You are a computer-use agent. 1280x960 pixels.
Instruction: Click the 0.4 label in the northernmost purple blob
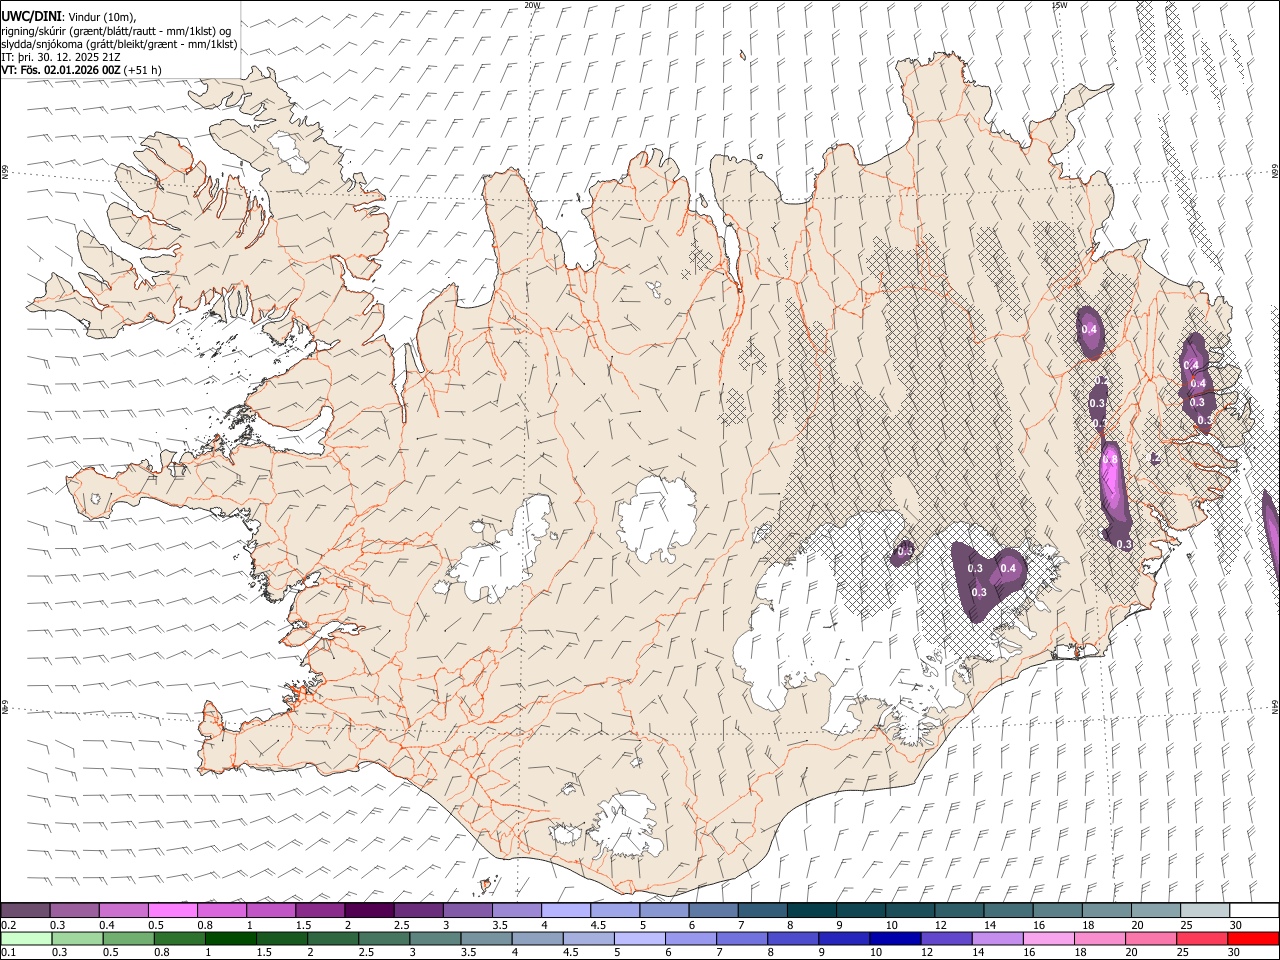click(x=1089, y=330)
